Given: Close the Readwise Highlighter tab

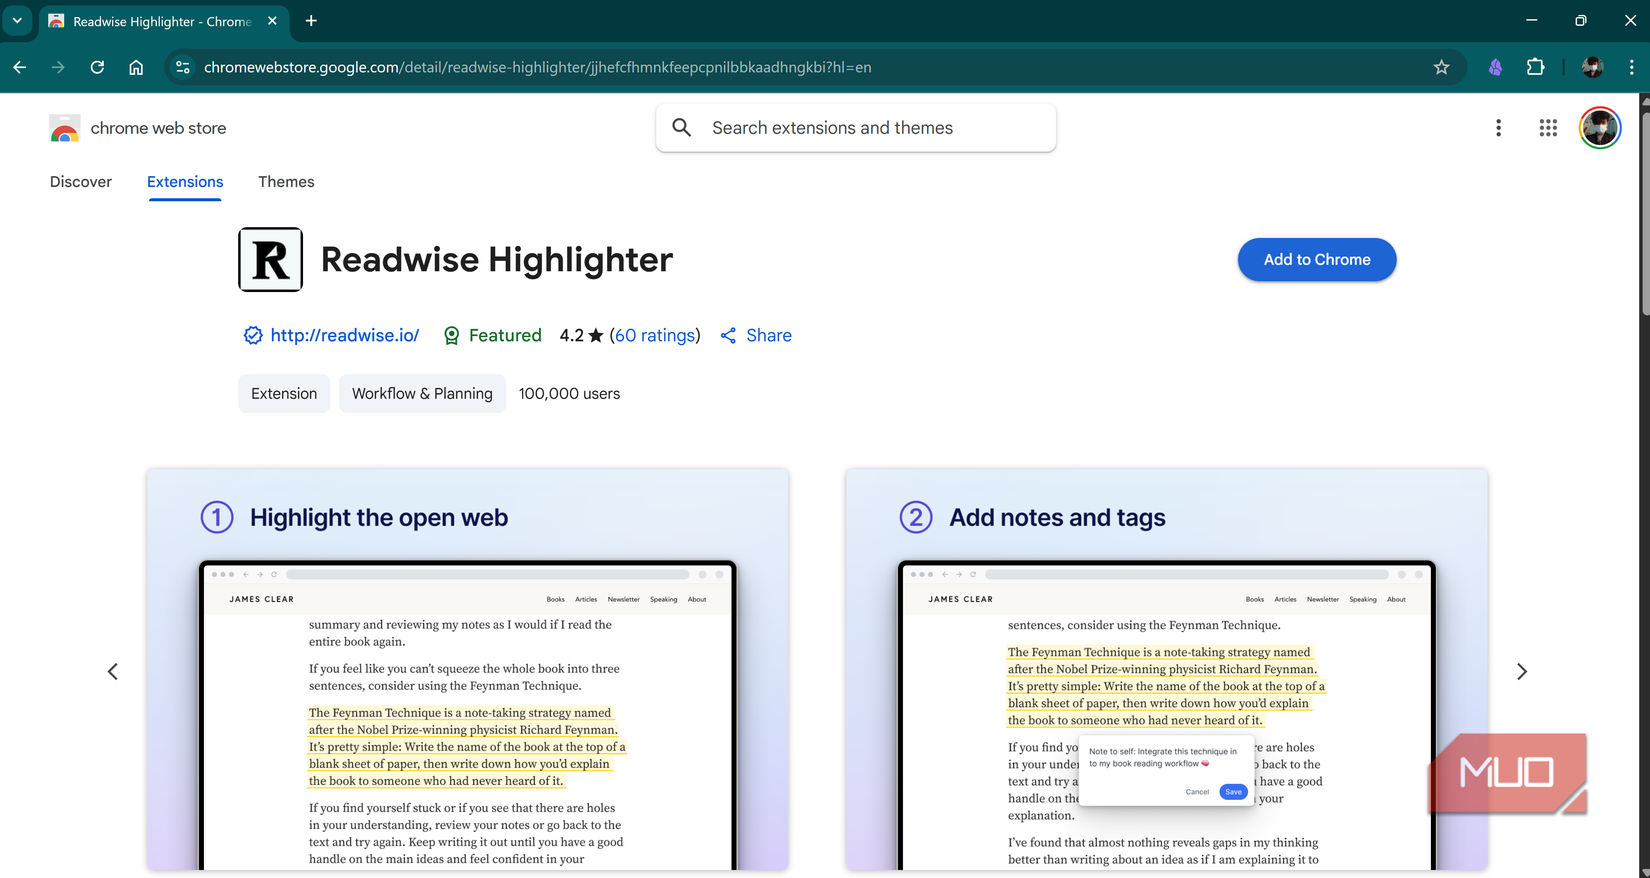Looking at the screenshot, I should (272, 20).
